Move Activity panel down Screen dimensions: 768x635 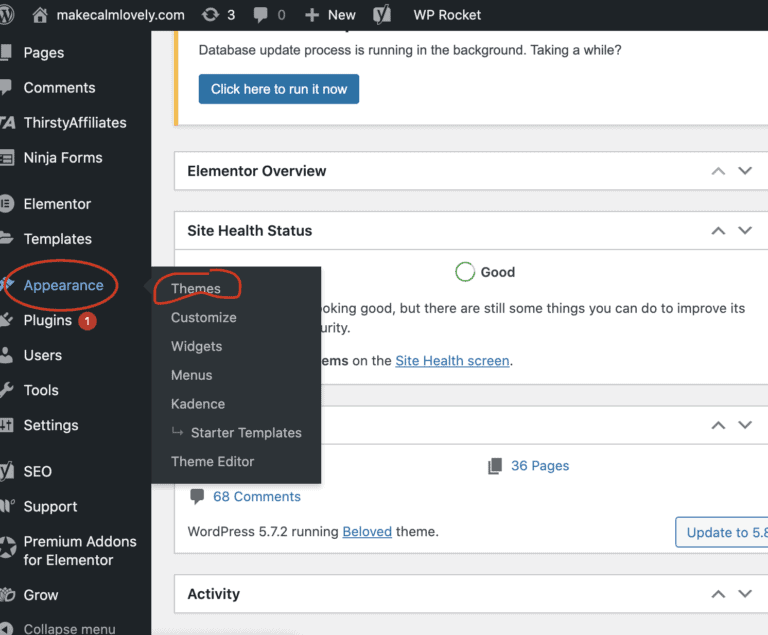point(745,594)
